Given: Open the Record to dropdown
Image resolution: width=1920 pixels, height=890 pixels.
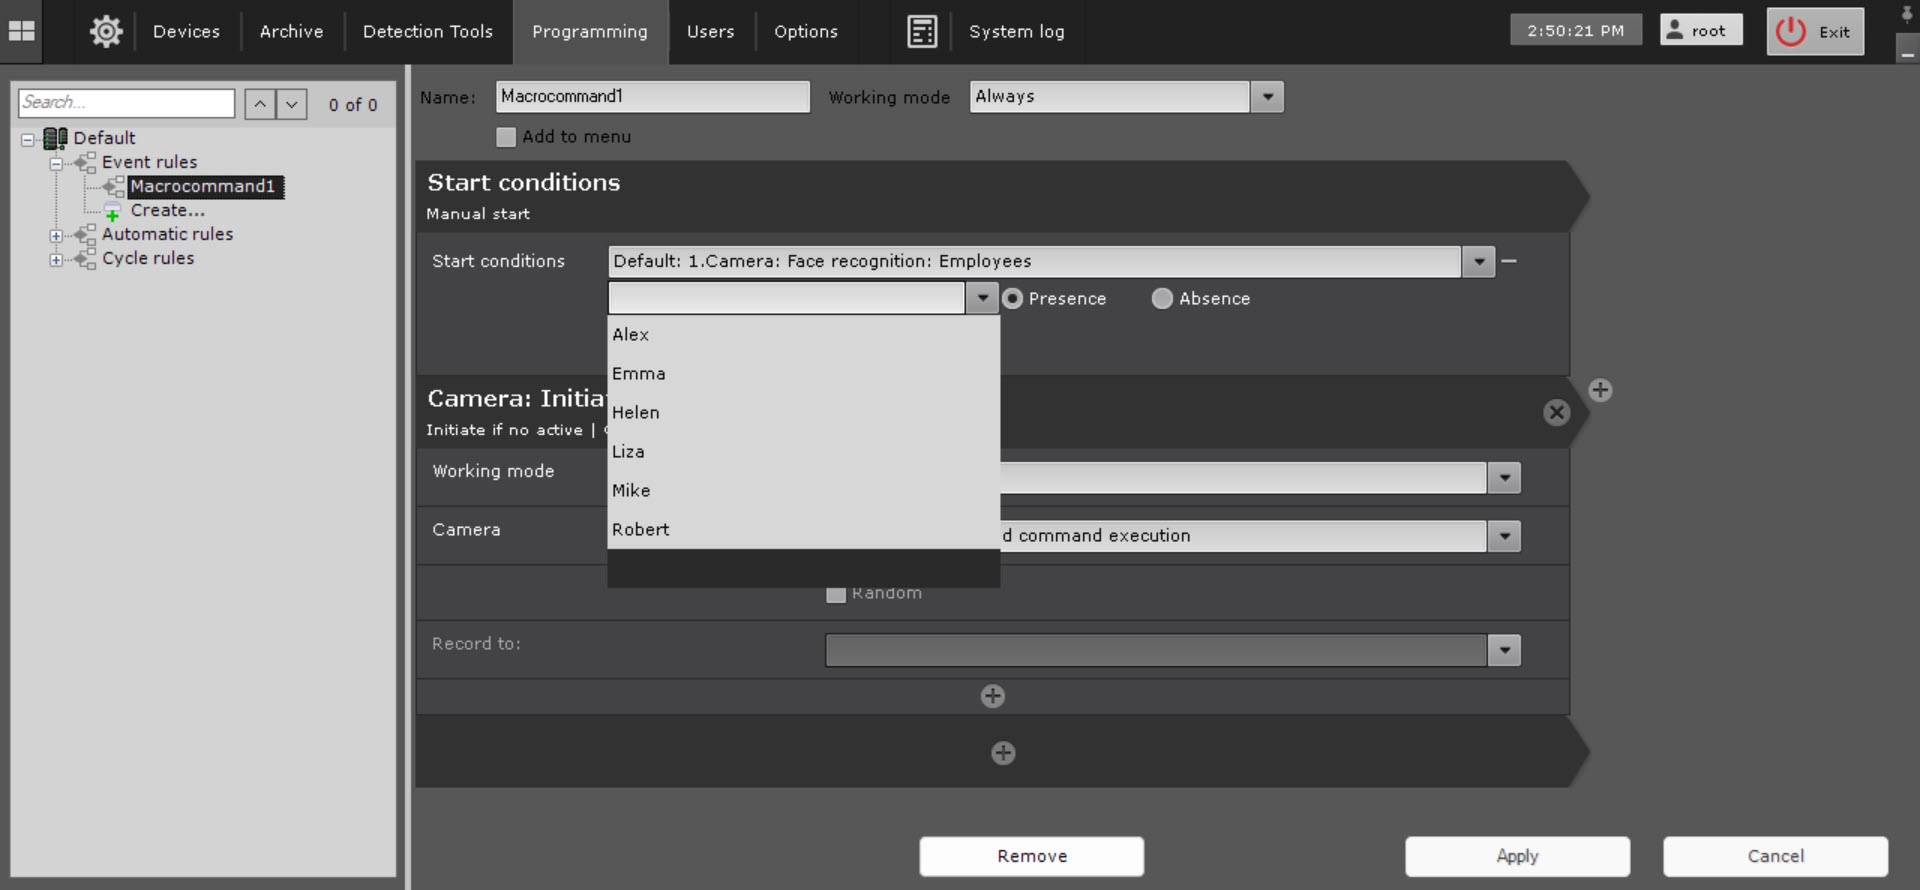Looking at the screenshot, I should [1504, 650].
